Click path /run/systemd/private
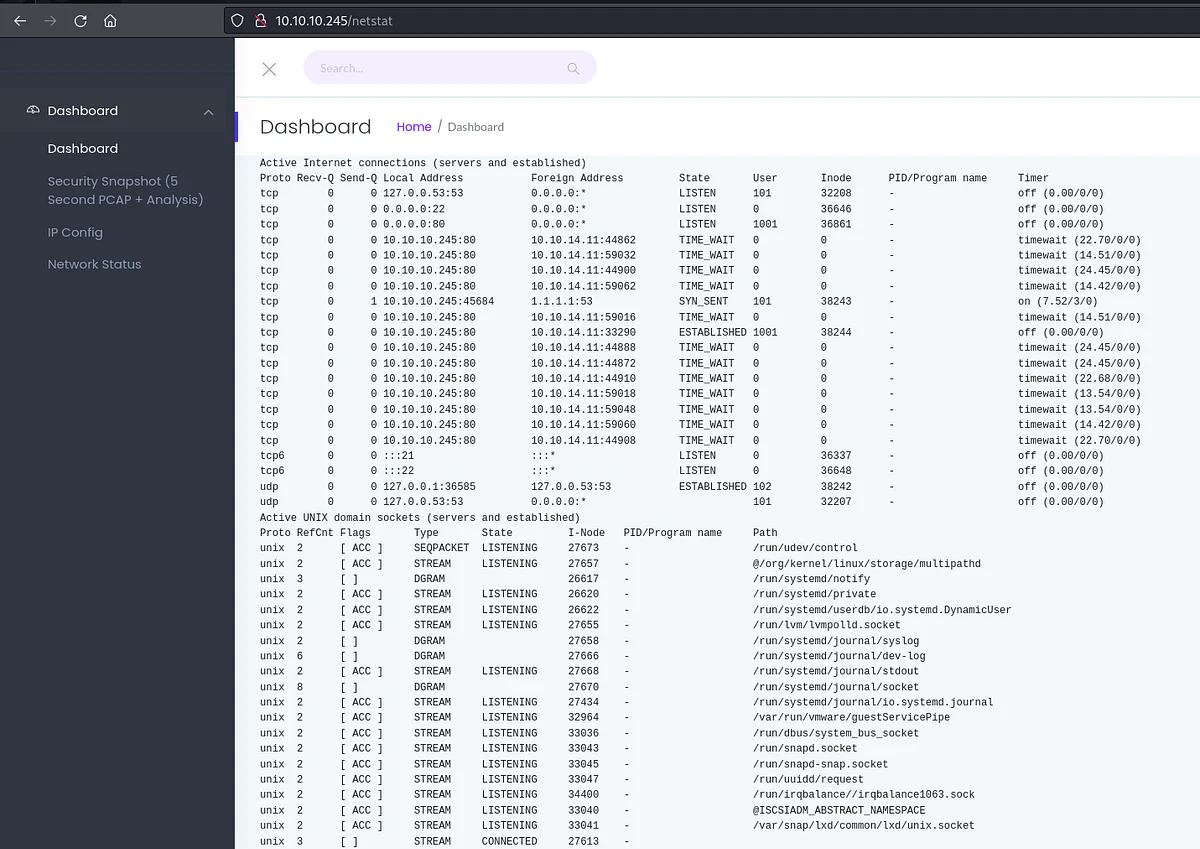The width and height of the screenshot is (1200, 849). click(814, 594)
